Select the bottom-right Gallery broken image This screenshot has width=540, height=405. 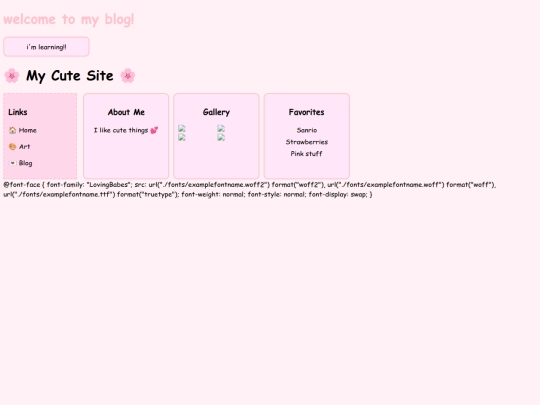coord(221,137)
